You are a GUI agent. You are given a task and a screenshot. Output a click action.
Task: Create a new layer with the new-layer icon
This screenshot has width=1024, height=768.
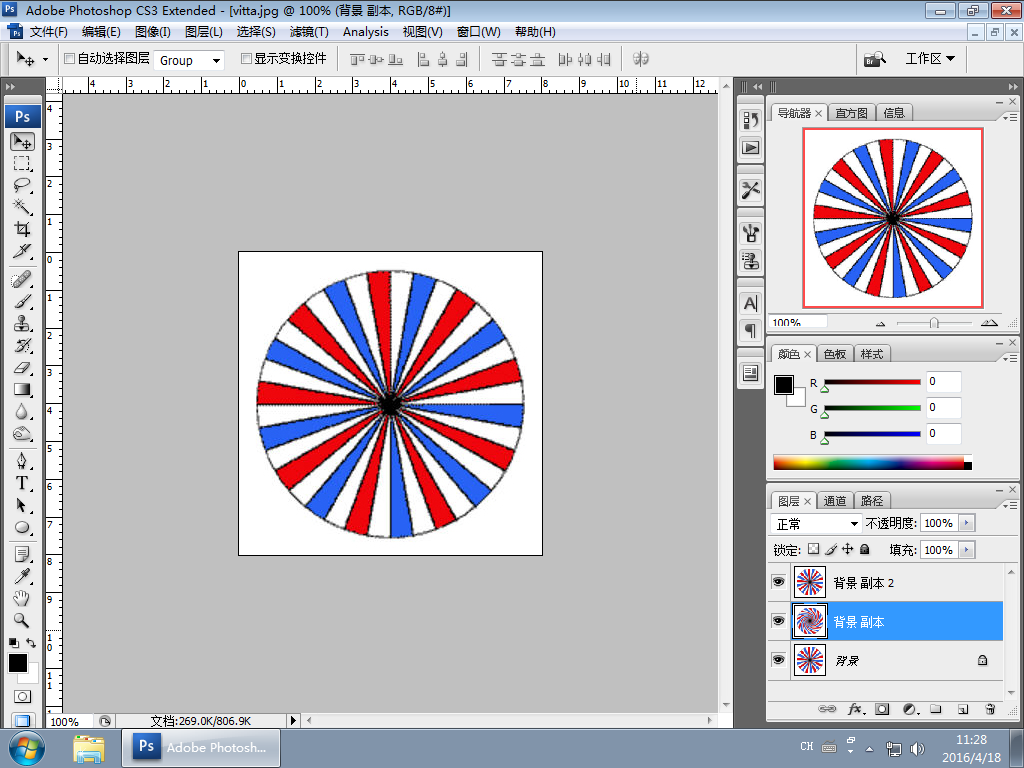(x=962, y=709)
